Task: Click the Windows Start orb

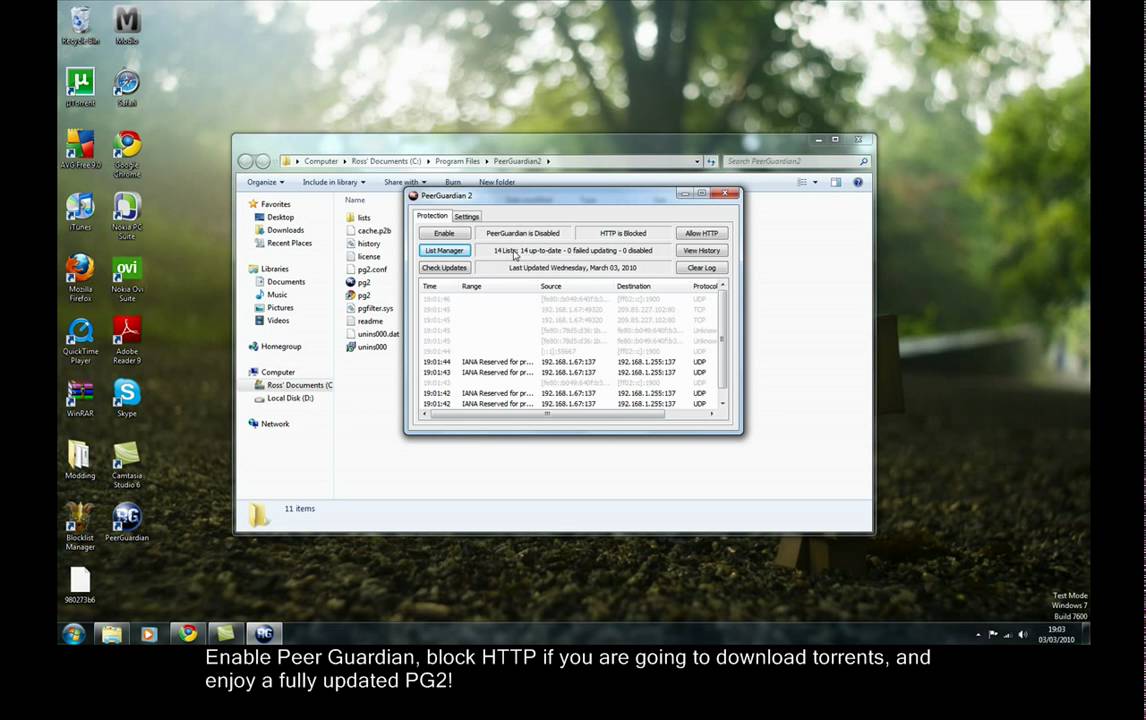Action: pos(73,634)
